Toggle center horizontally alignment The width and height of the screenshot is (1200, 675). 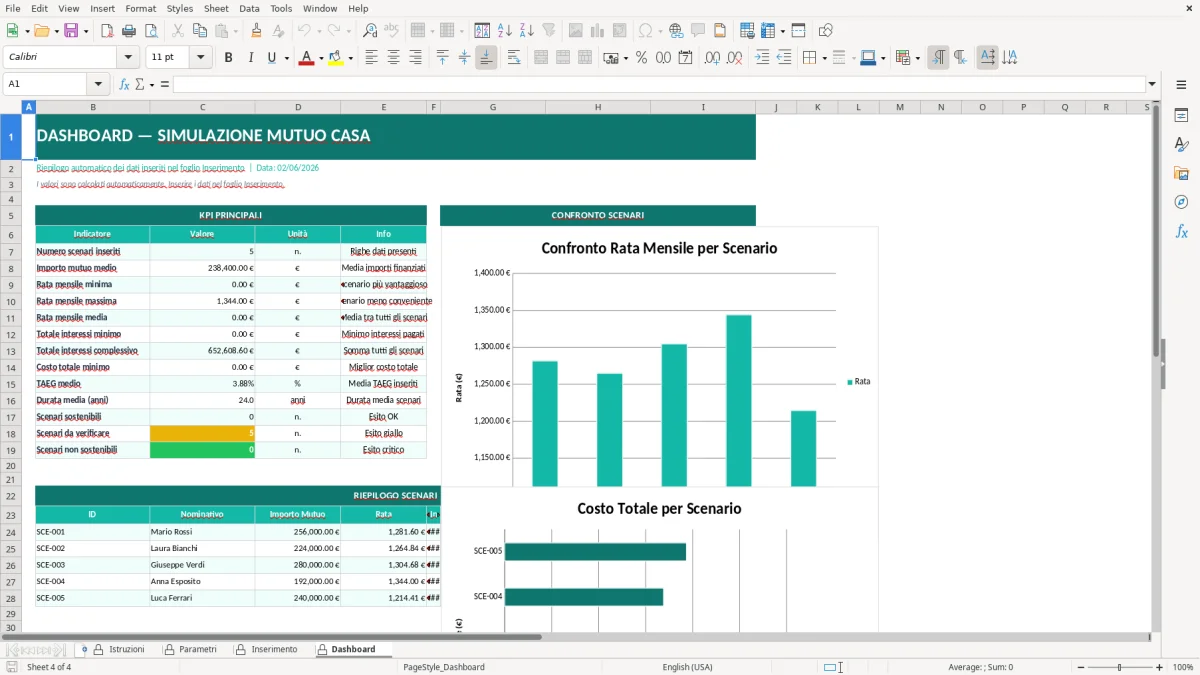(393, 58)
